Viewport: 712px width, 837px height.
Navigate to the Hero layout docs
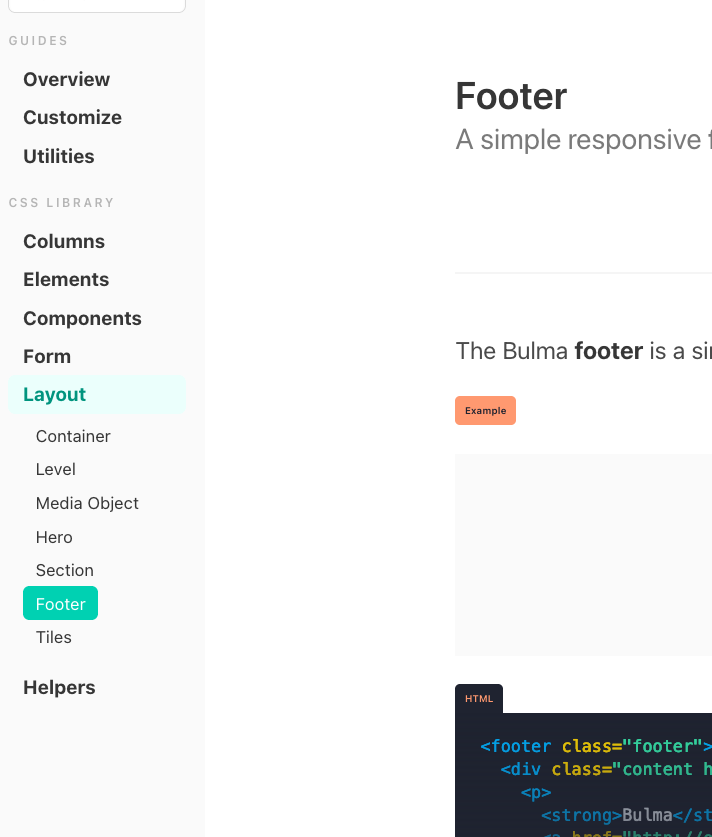tap(53, 537)
